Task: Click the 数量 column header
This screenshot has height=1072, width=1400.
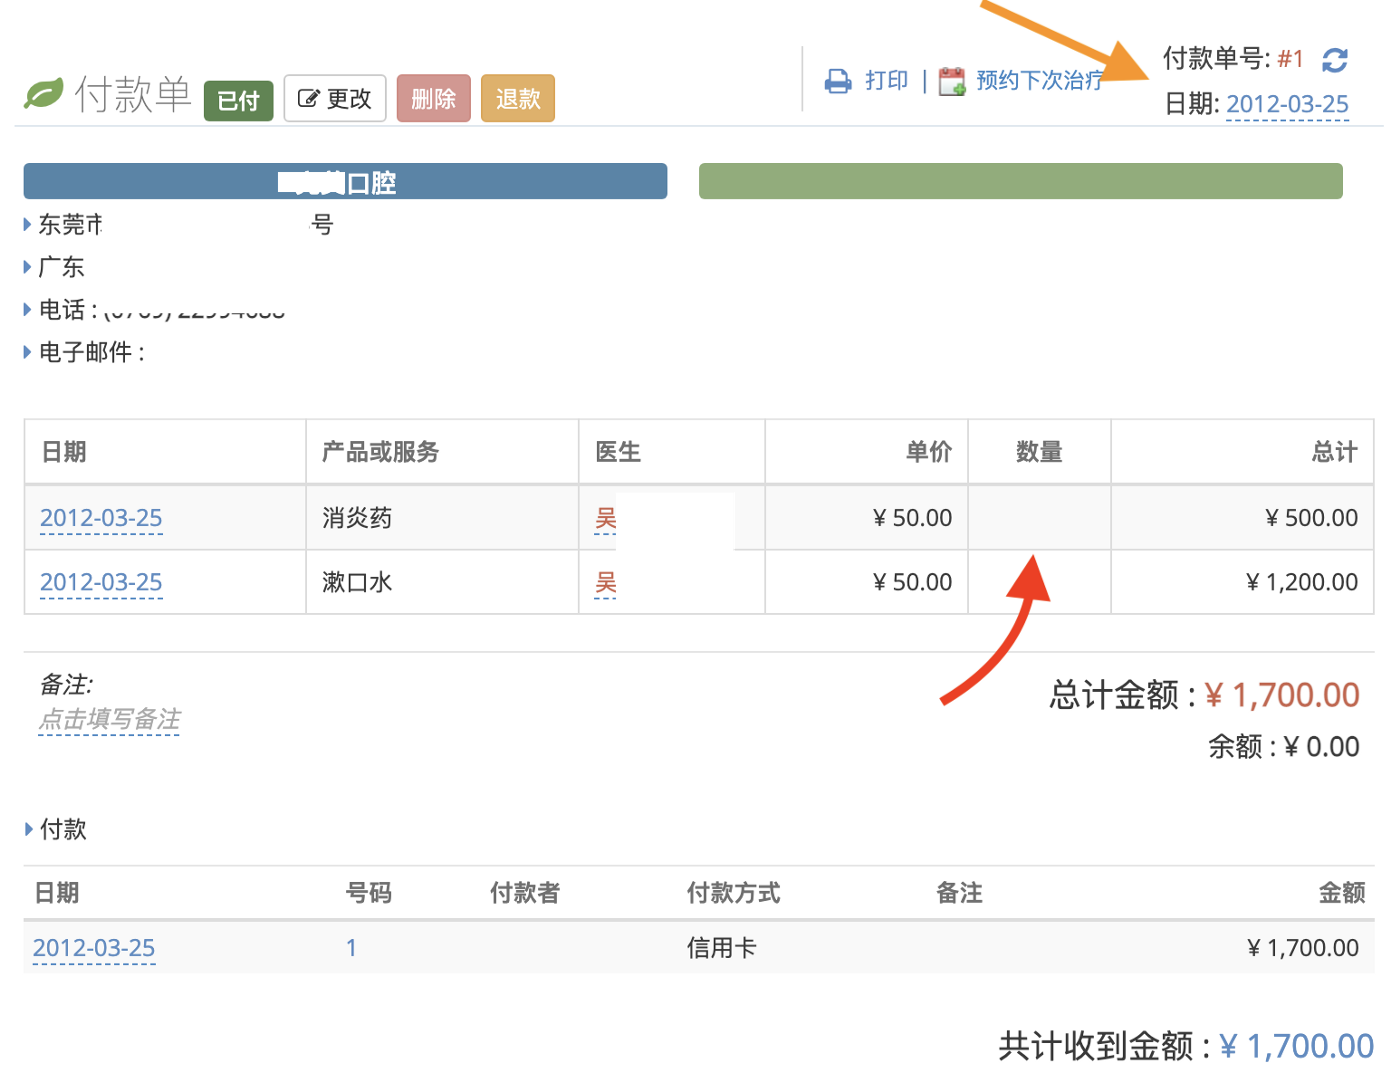Action: click(1039, 452)
